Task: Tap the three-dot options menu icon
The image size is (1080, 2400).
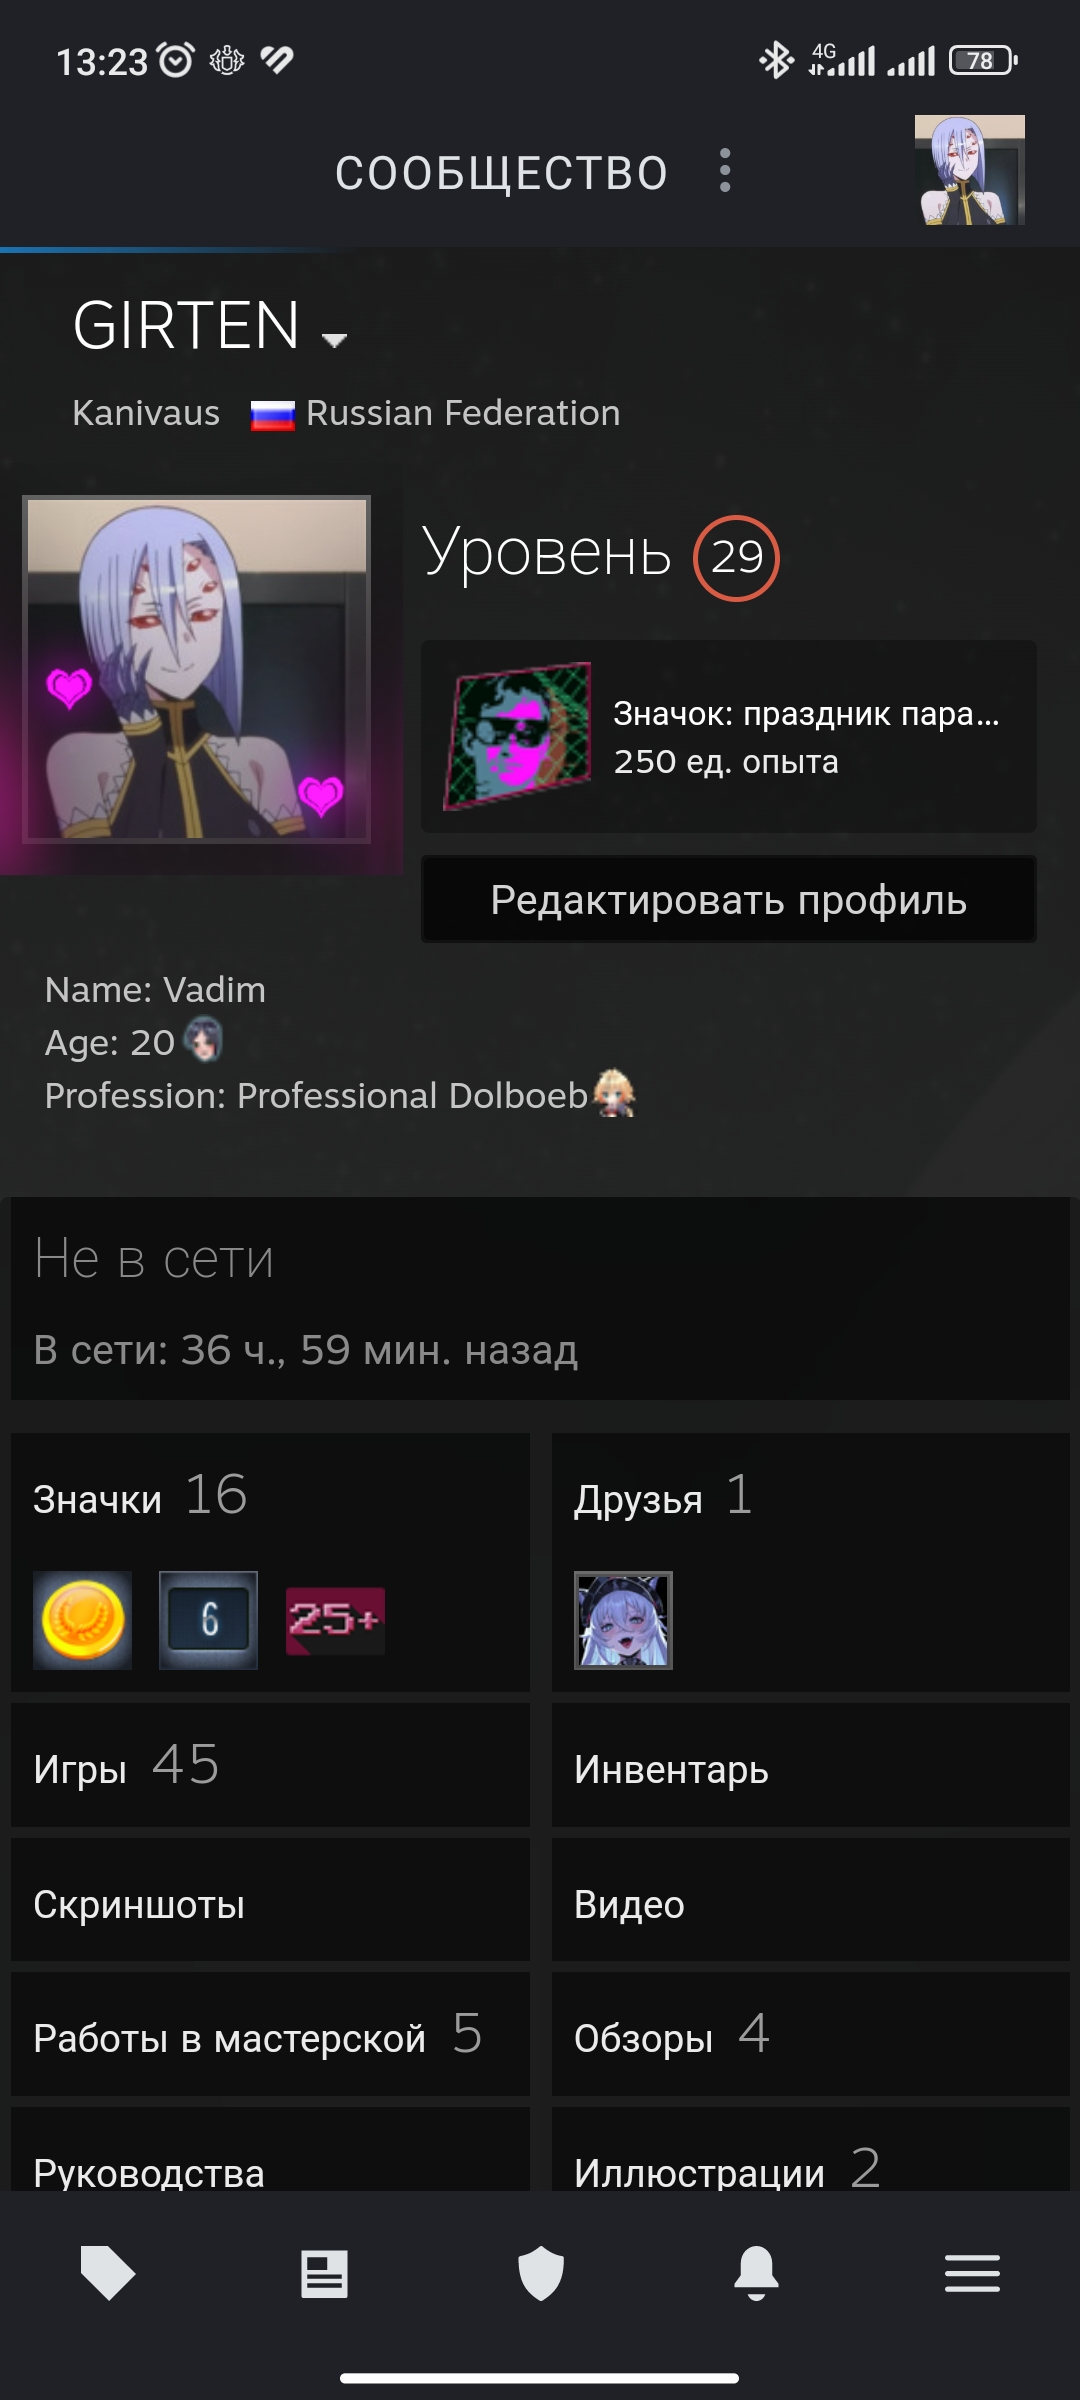Action: click(725, 171)
